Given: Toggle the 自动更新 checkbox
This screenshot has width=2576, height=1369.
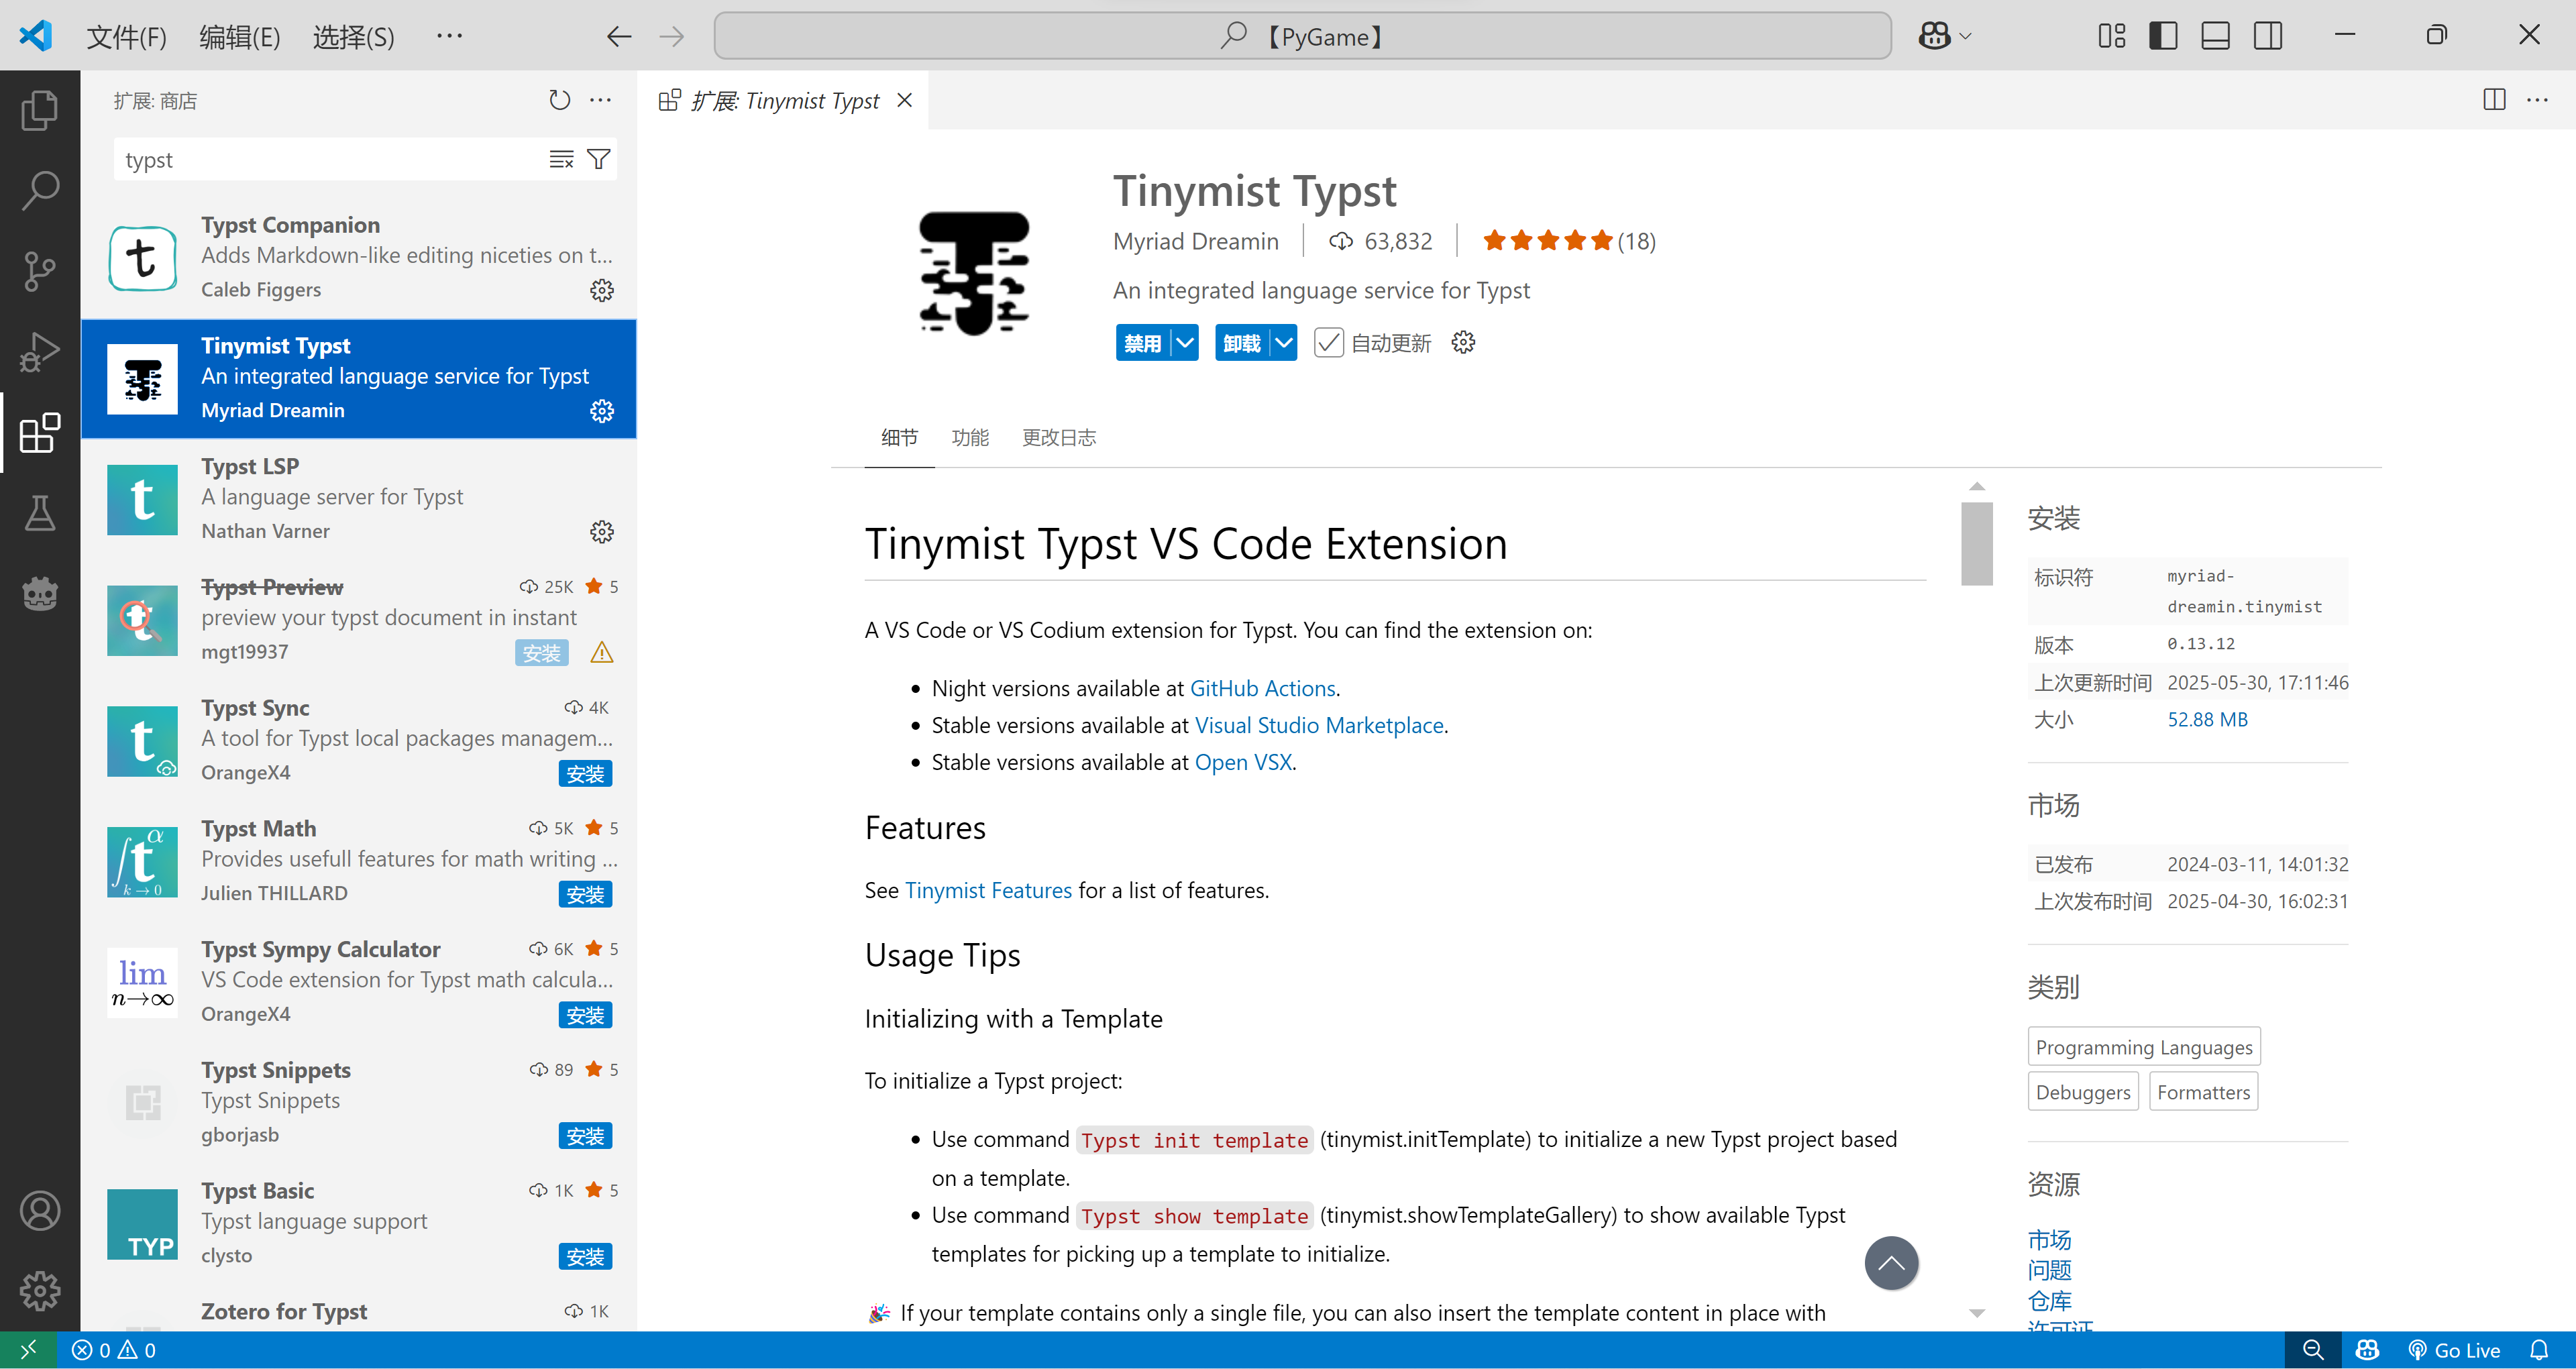Looking at the screenshot, I should [1328, 343].
